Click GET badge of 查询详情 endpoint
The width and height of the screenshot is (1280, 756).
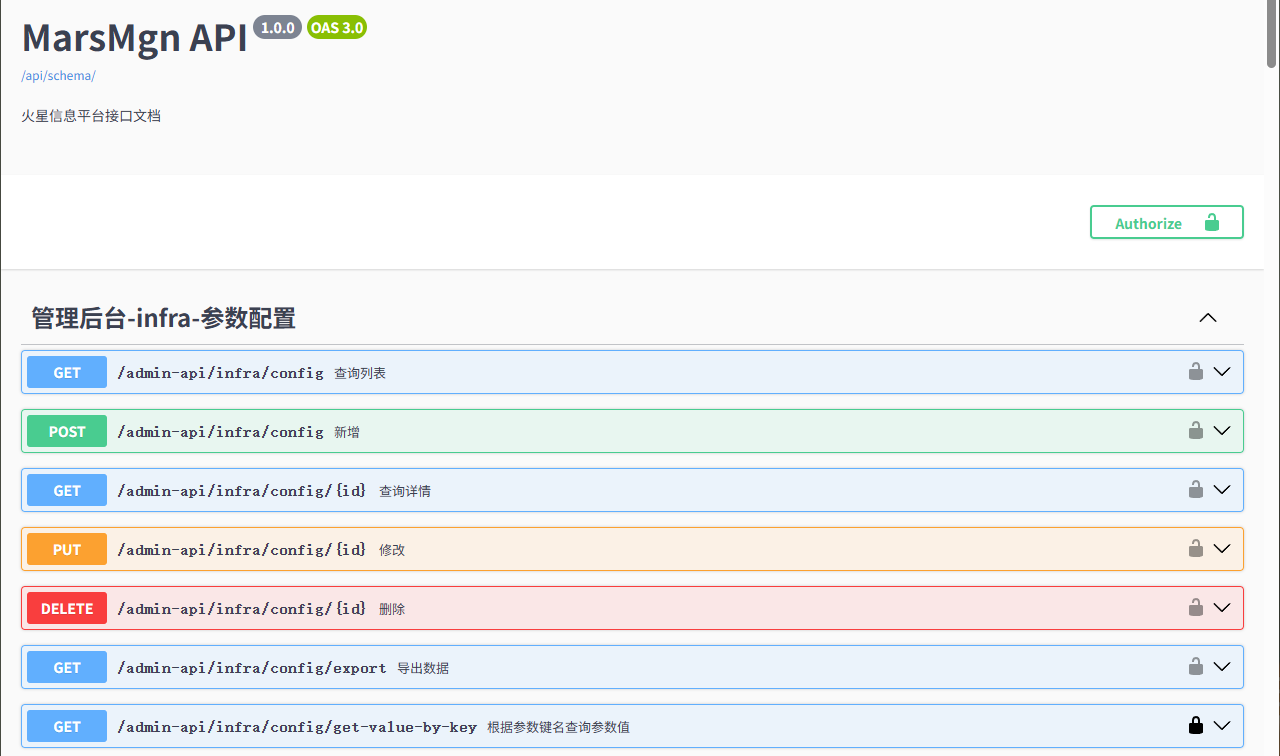click(x=67, y=490)
